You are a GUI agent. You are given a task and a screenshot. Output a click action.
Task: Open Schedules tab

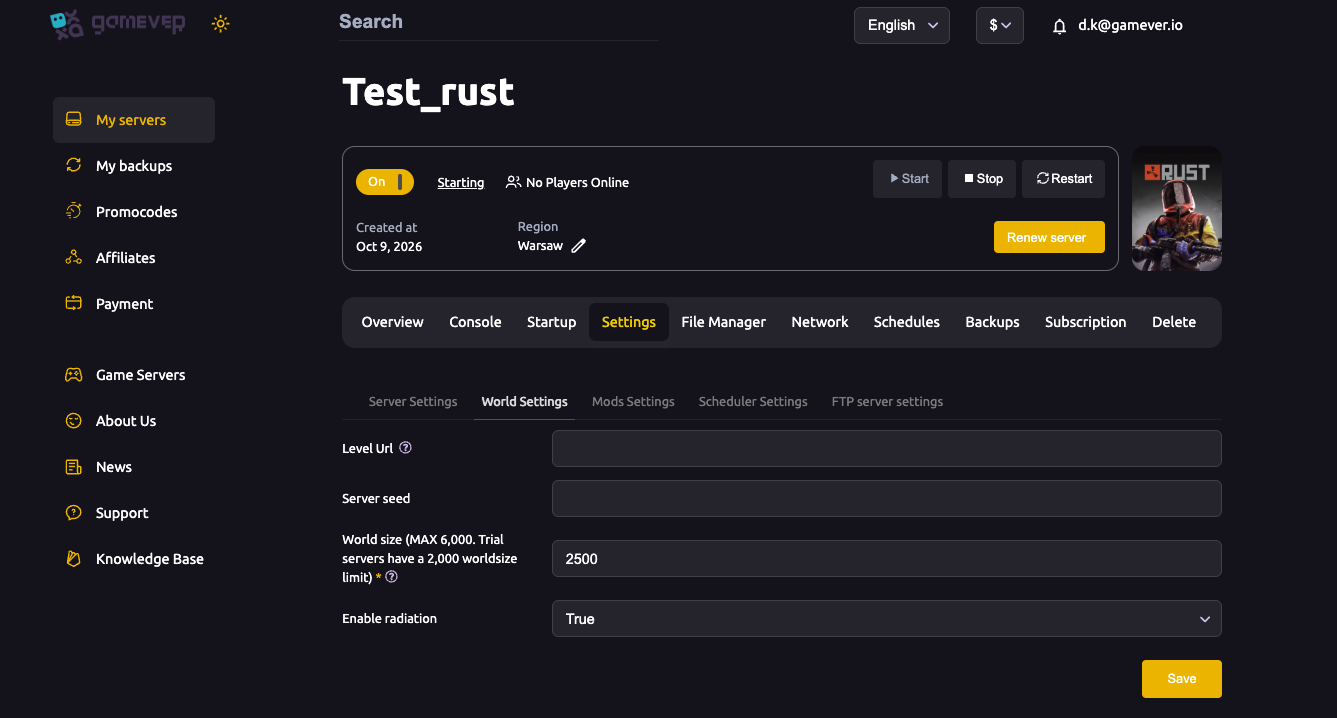tap(907, 322)
